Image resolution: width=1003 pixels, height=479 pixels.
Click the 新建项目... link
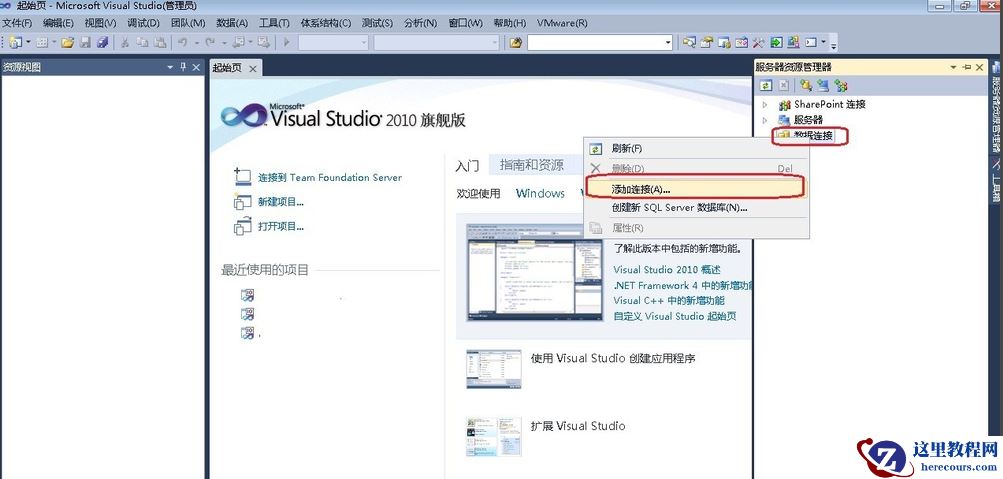pos(280,202)
